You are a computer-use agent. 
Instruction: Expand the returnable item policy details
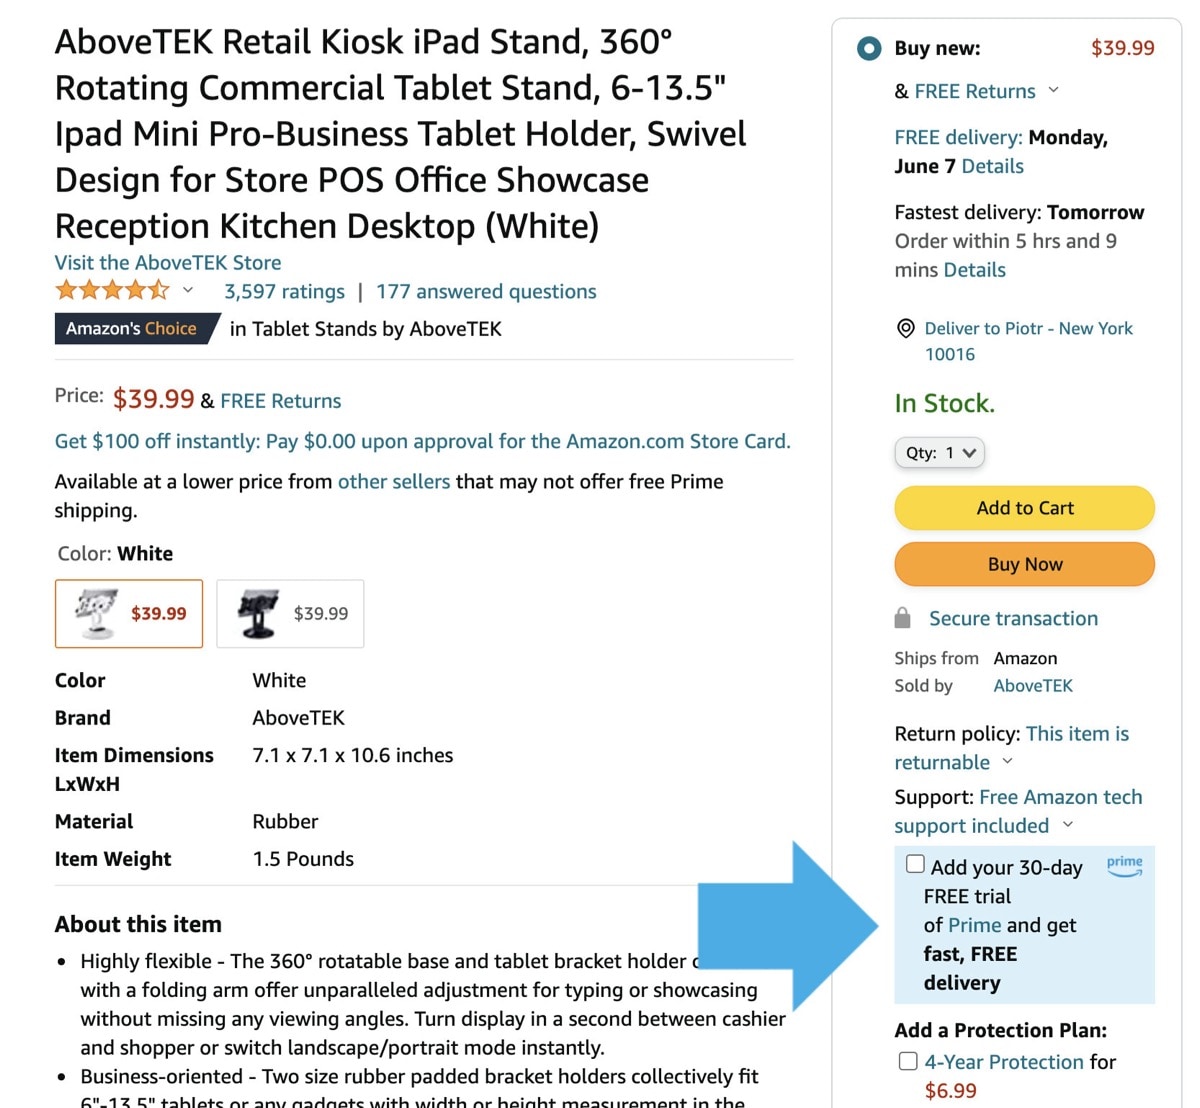click(x=1007, y=761)
